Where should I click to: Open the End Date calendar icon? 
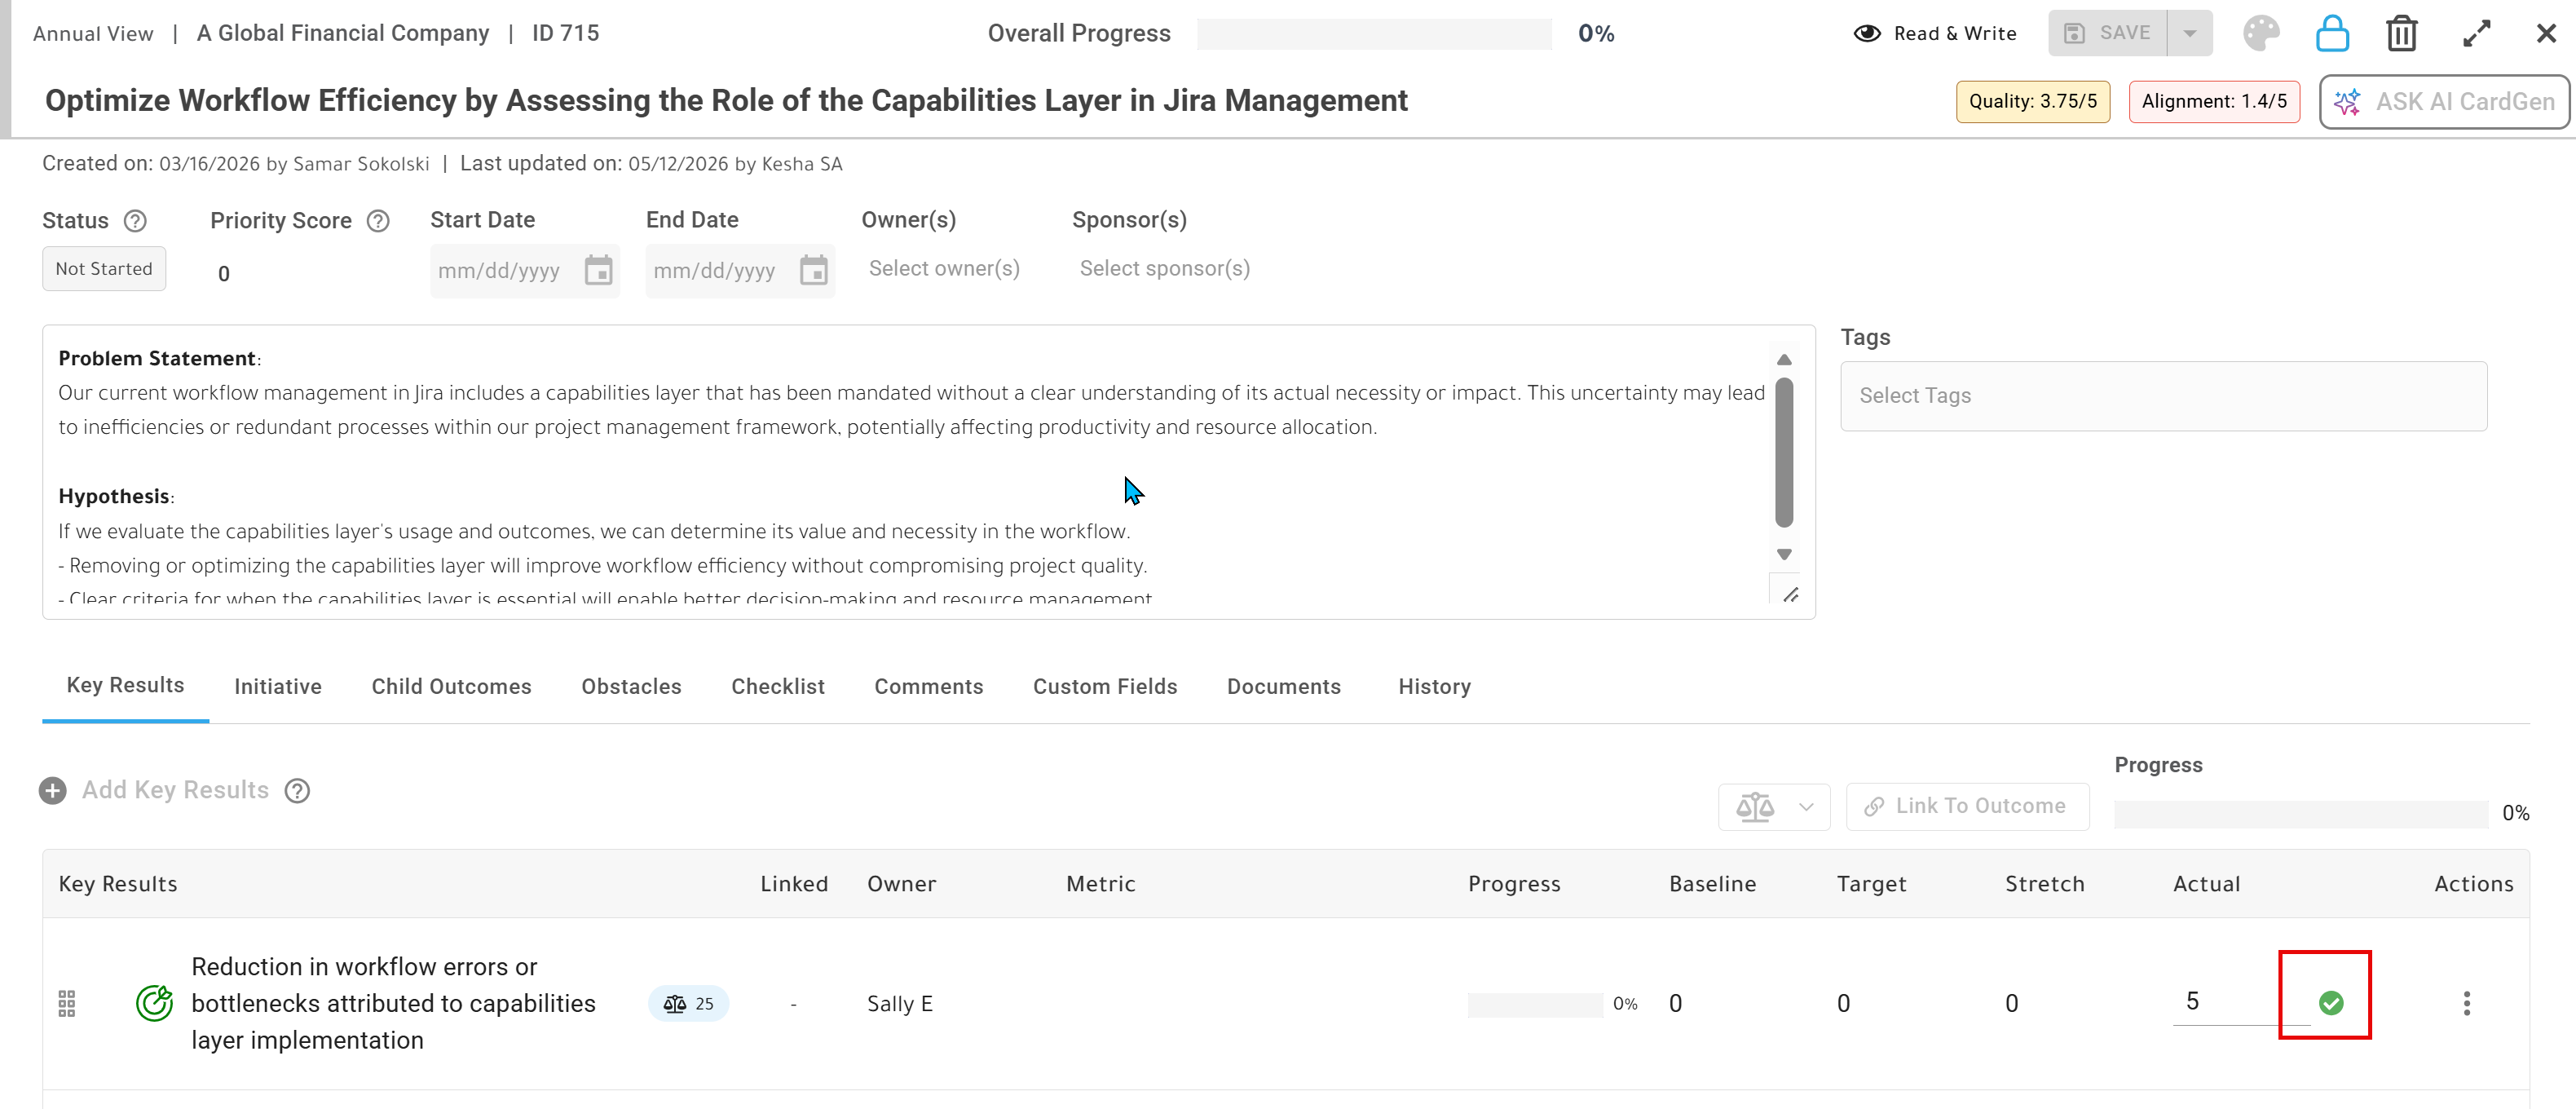click(813, 270)
